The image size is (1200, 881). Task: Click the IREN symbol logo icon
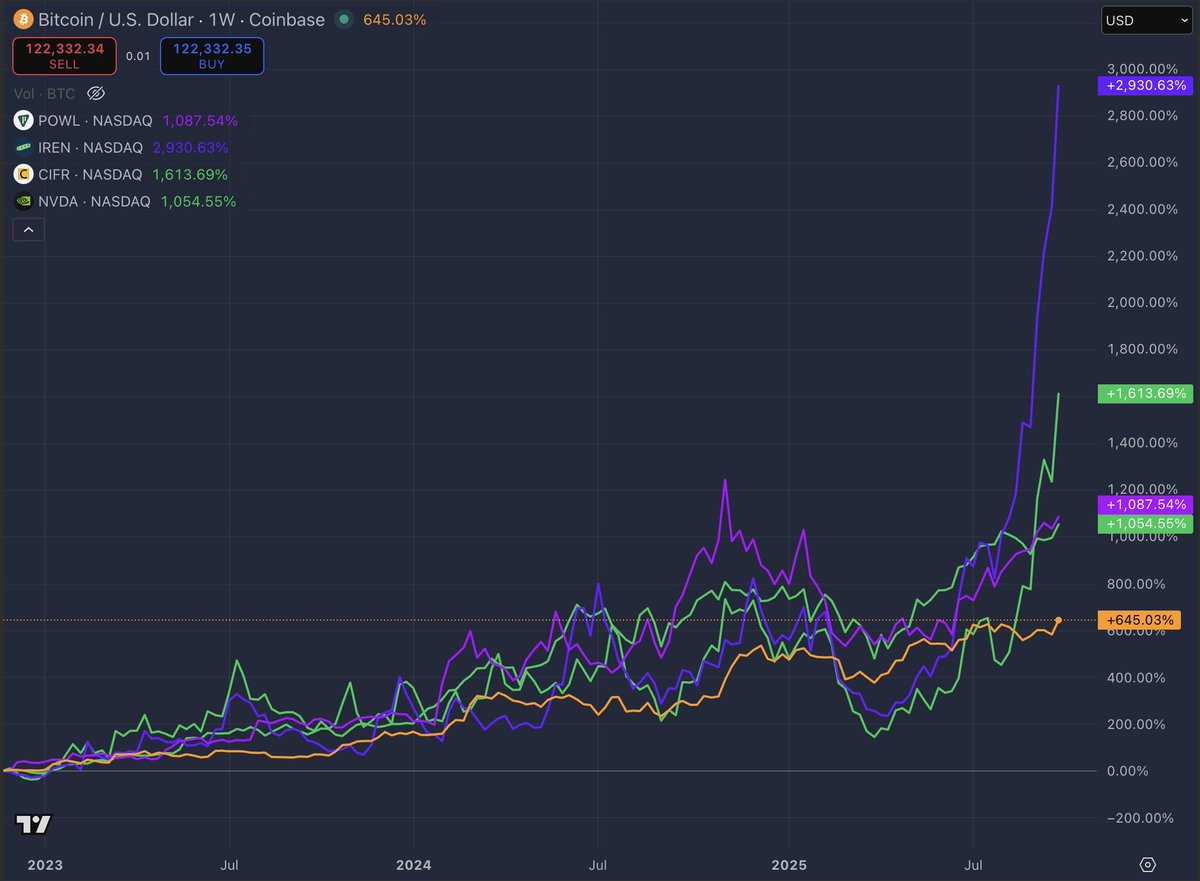[x=22, y=147]
